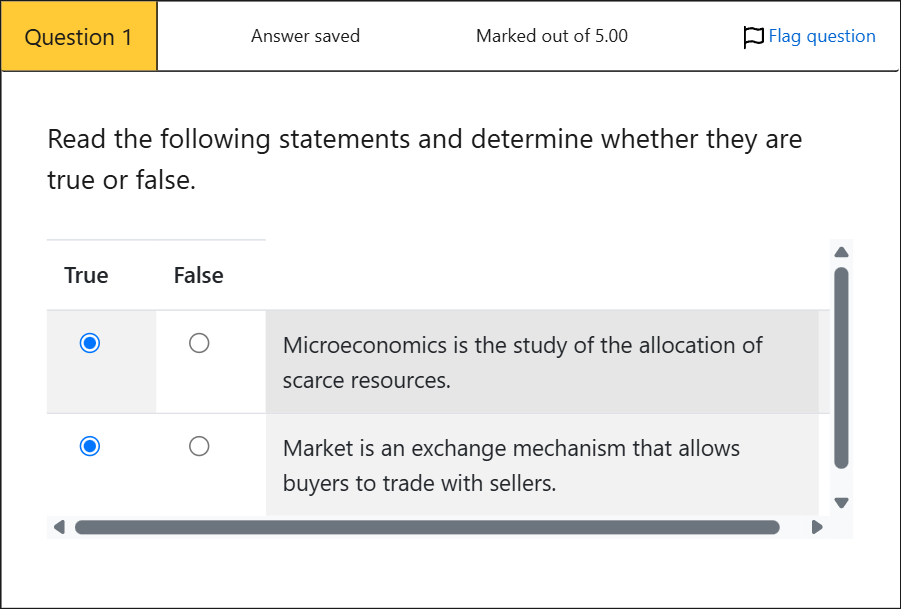The width and height of the screenshot is (901, 609).
Task: Click the Answer saved status label
Action: (x=305, y=36)
